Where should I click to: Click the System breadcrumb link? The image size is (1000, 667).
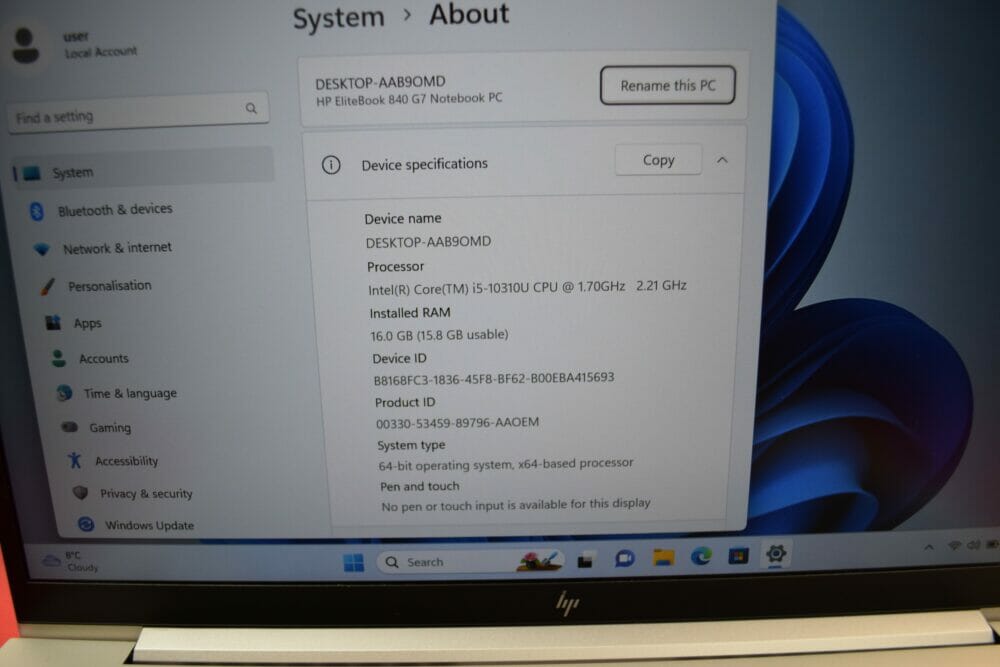339,17
